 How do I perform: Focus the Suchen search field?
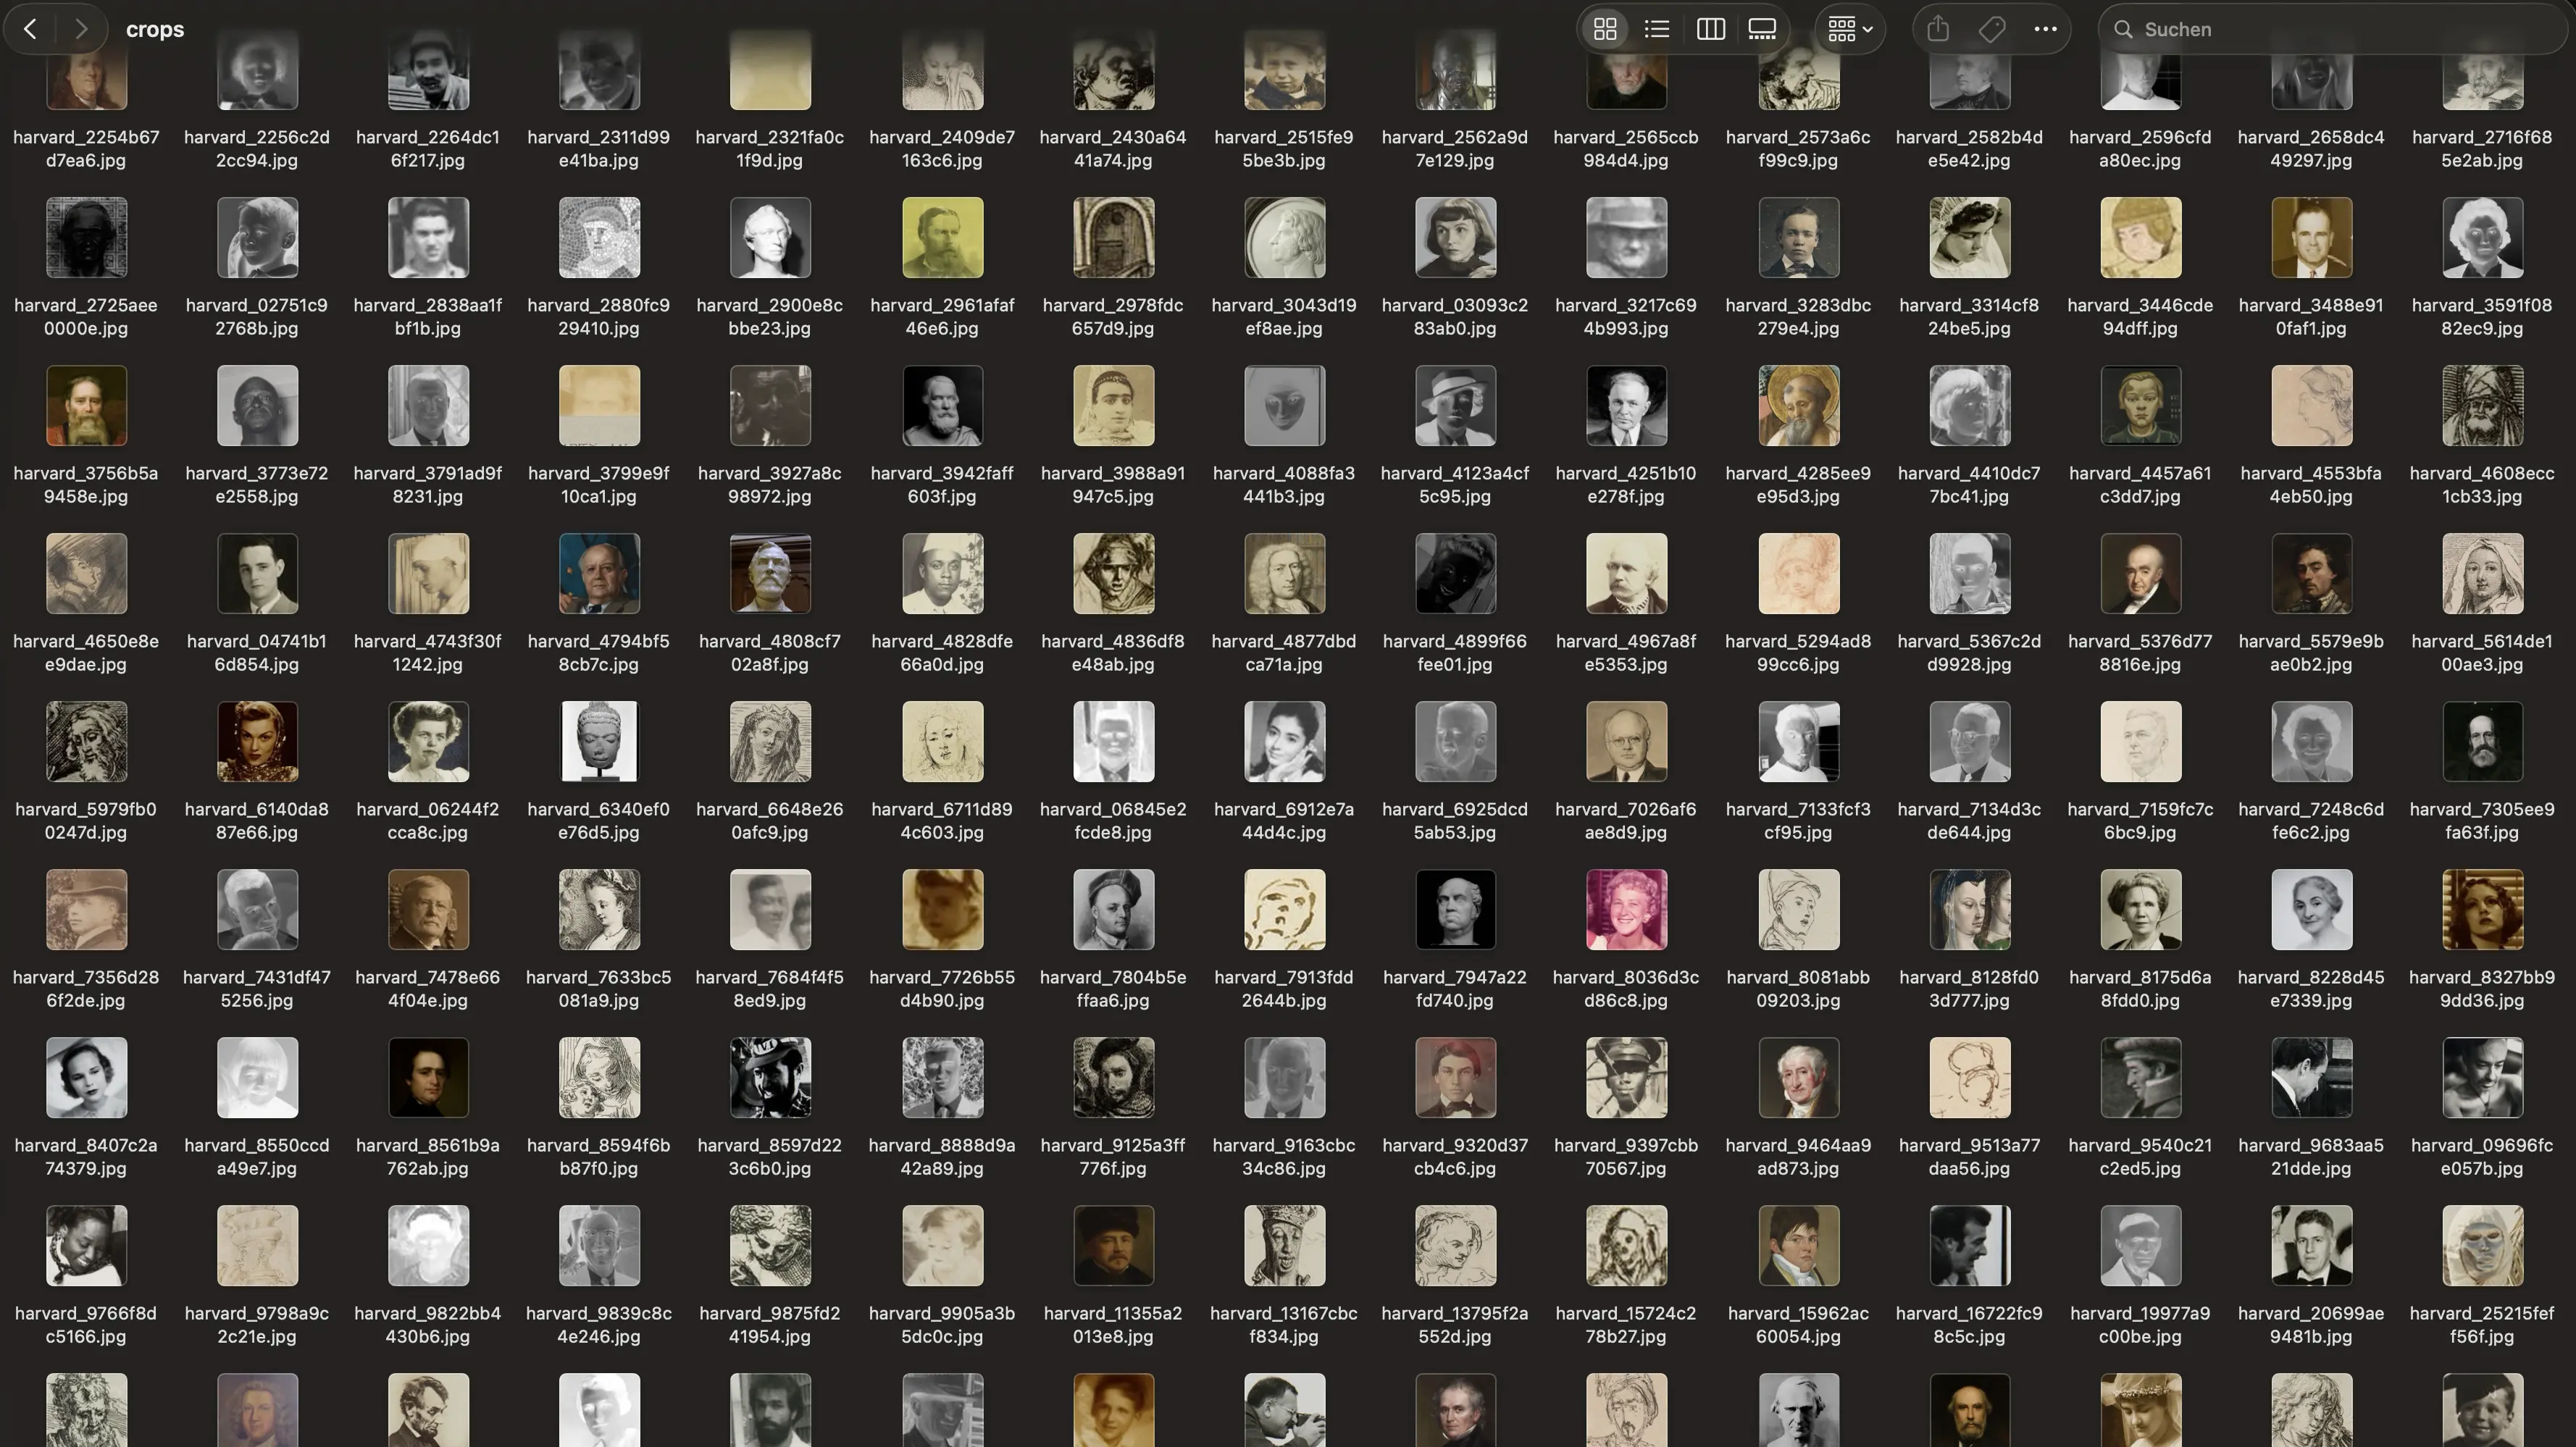pyautogui.click(x=2335, y=29)
